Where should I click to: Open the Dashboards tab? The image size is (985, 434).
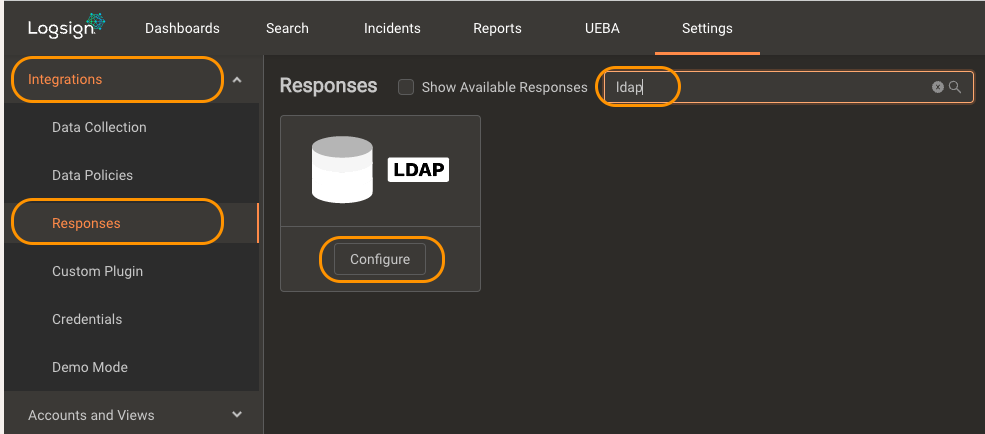point(182,28)
